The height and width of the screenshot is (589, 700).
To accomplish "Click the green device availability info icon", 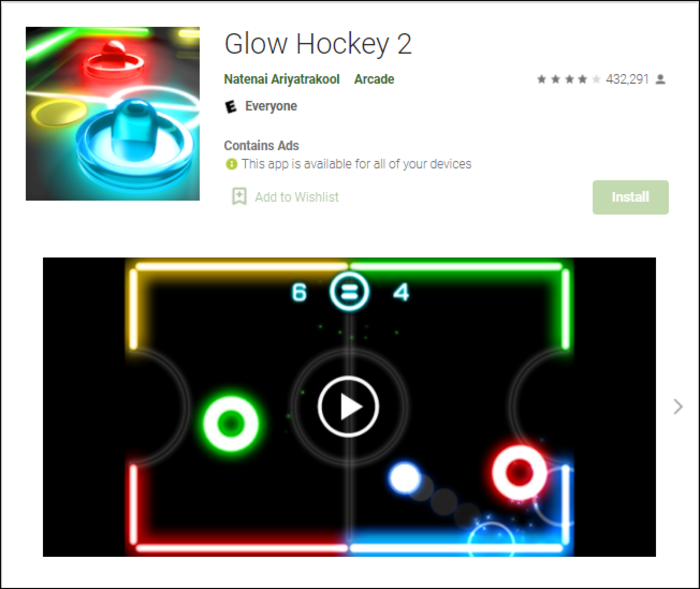I will [231, 164].
